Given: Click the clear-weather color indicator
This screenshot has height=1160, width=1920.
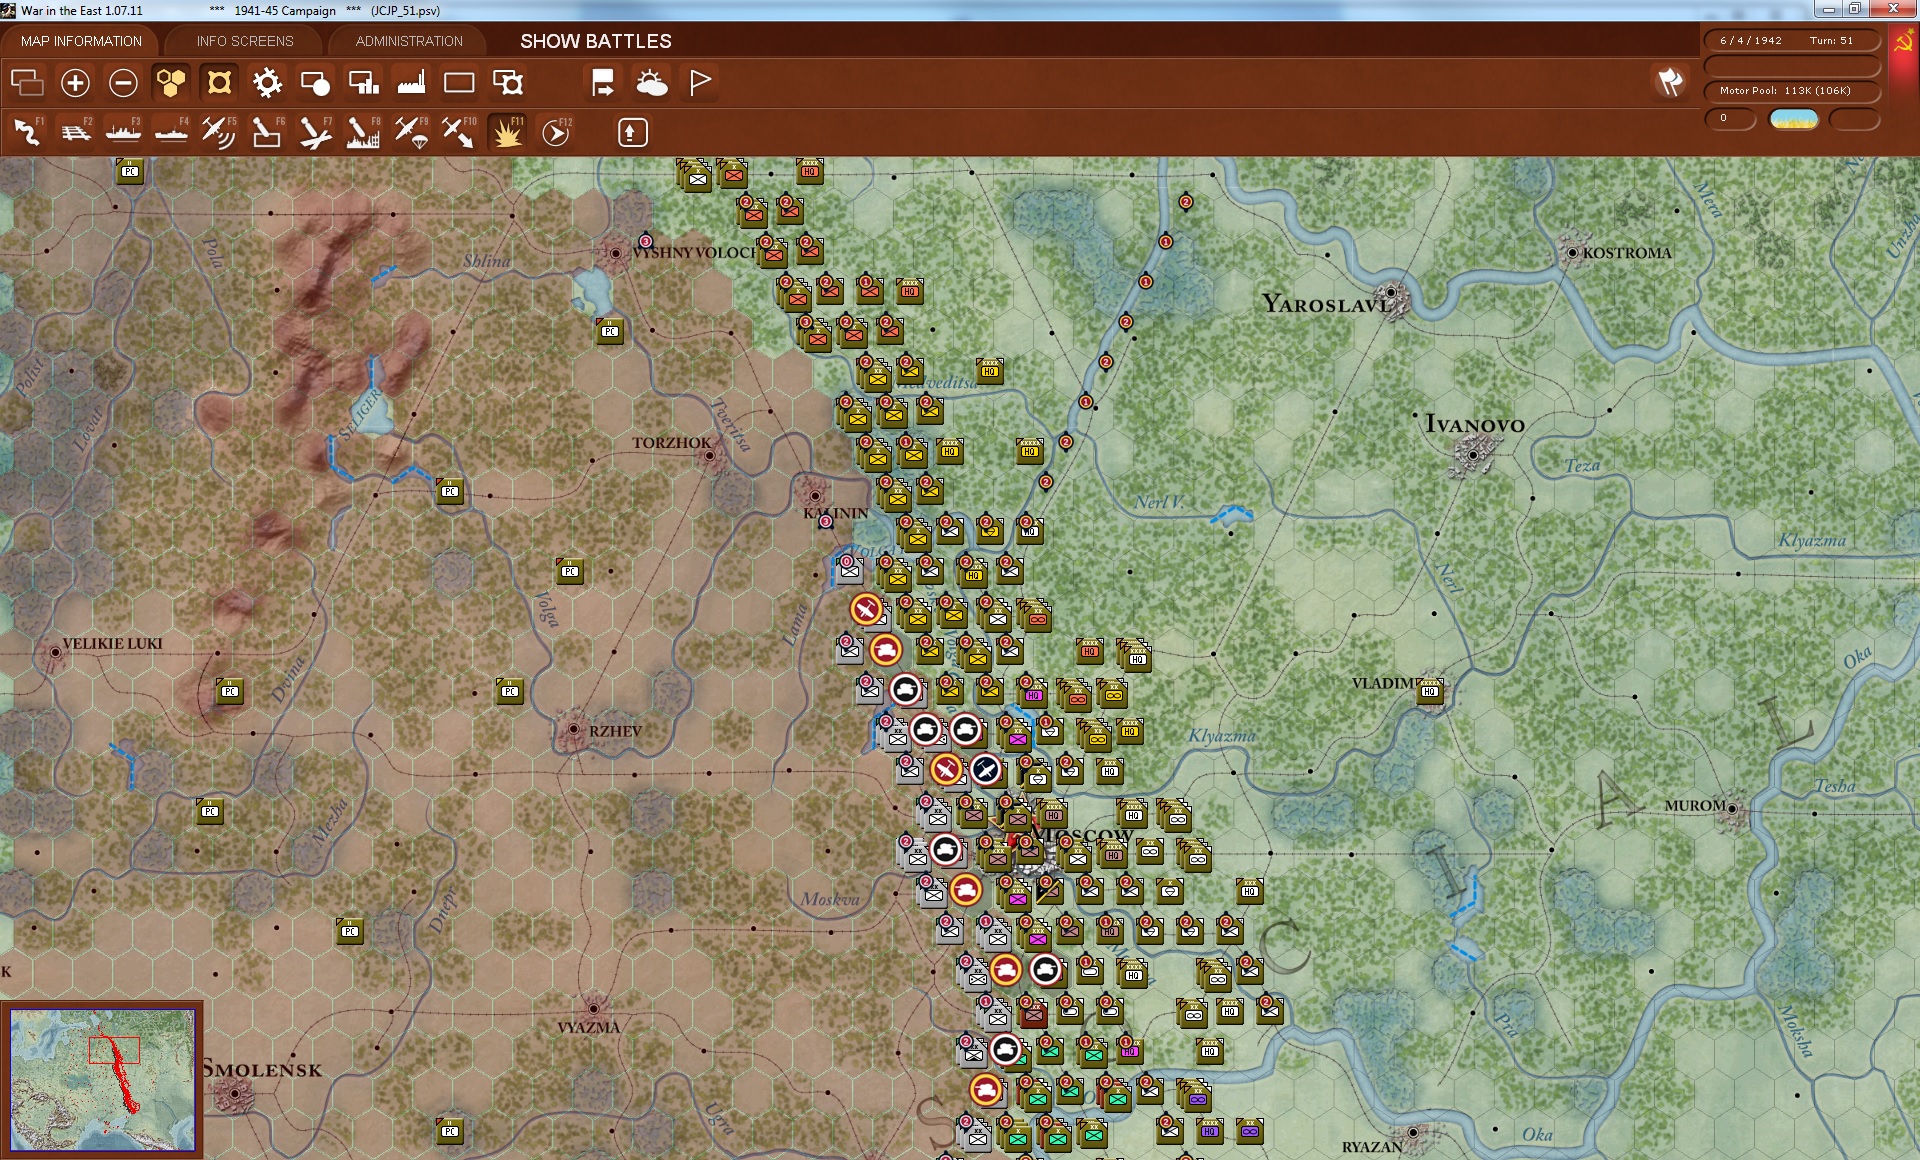Looking at the screenshot, I should tap(1793, 119).
